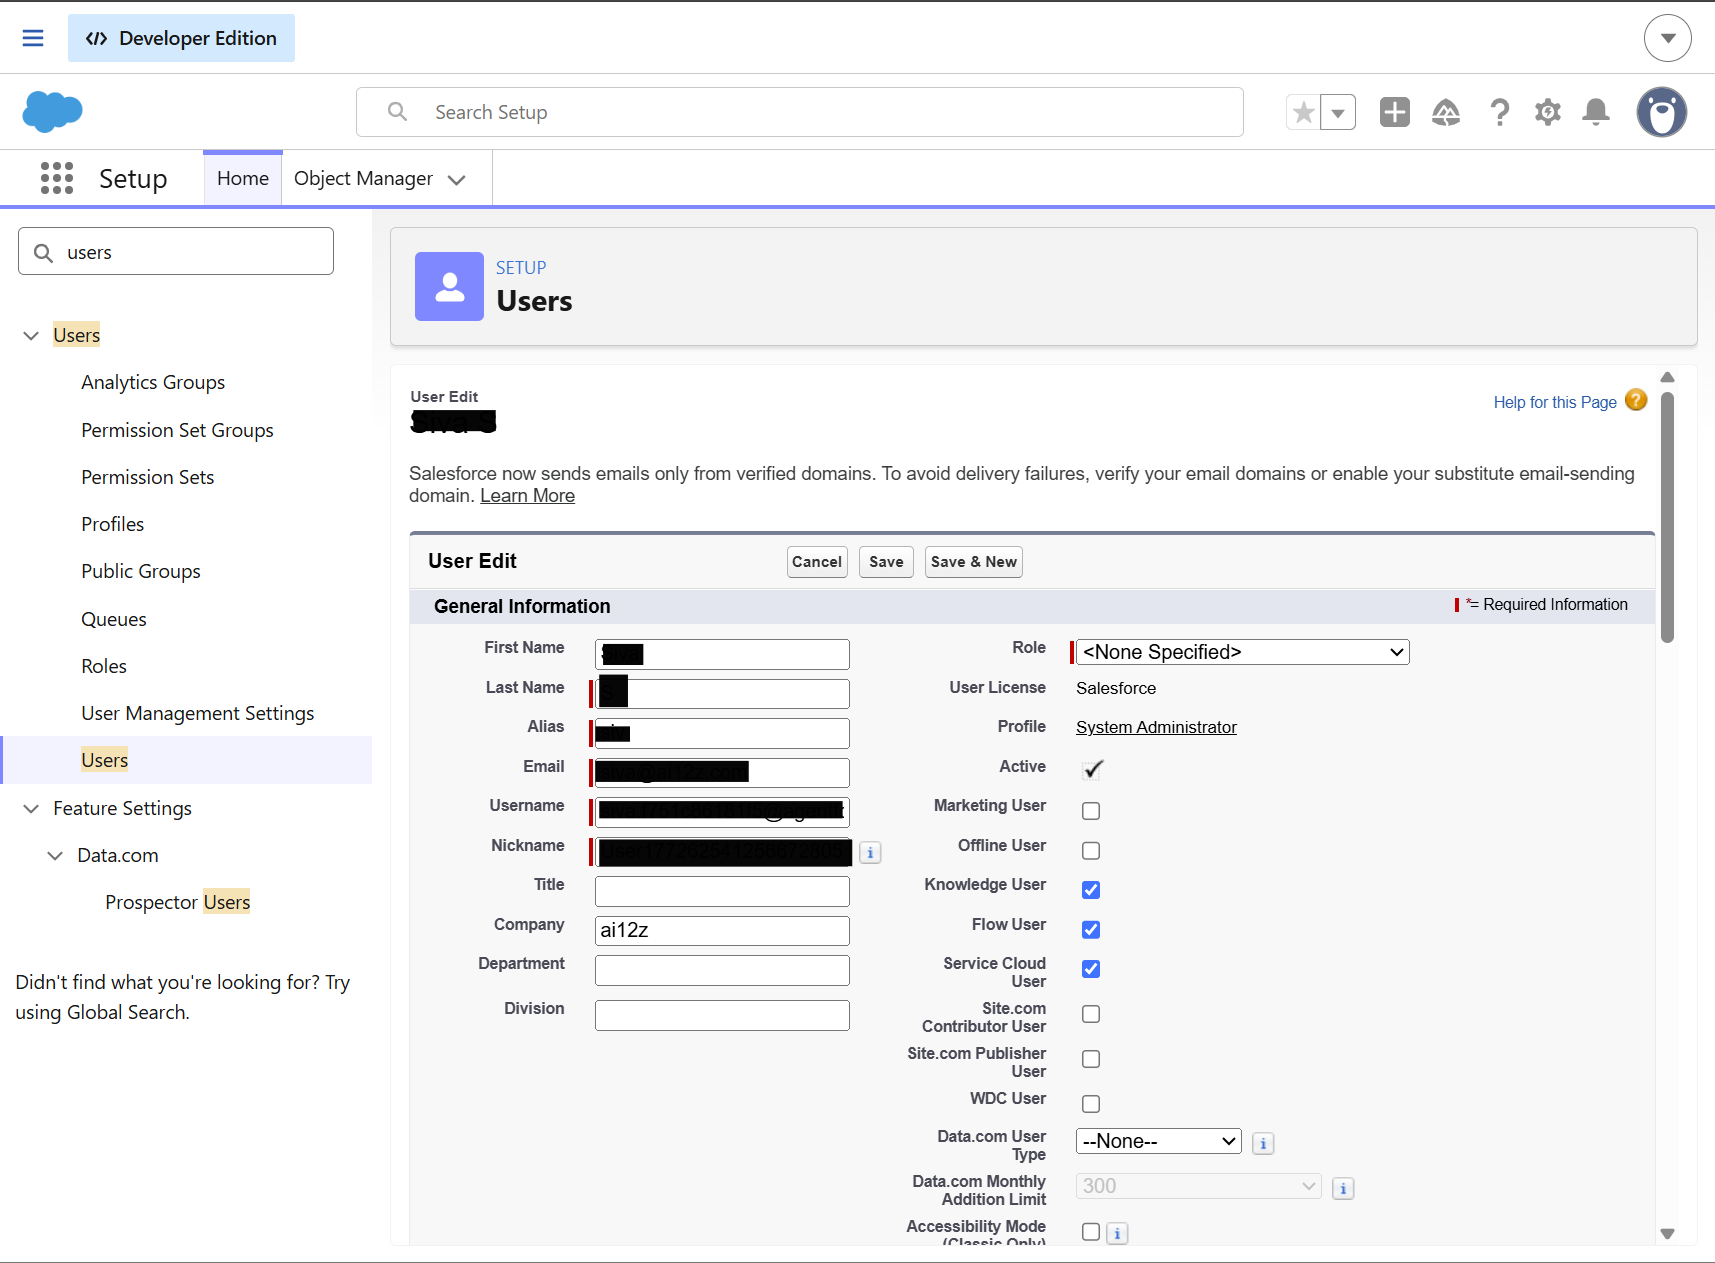Toggle the Accessibility Mode checkbox
1715x1263 pixels.
click(1091, 1232)
